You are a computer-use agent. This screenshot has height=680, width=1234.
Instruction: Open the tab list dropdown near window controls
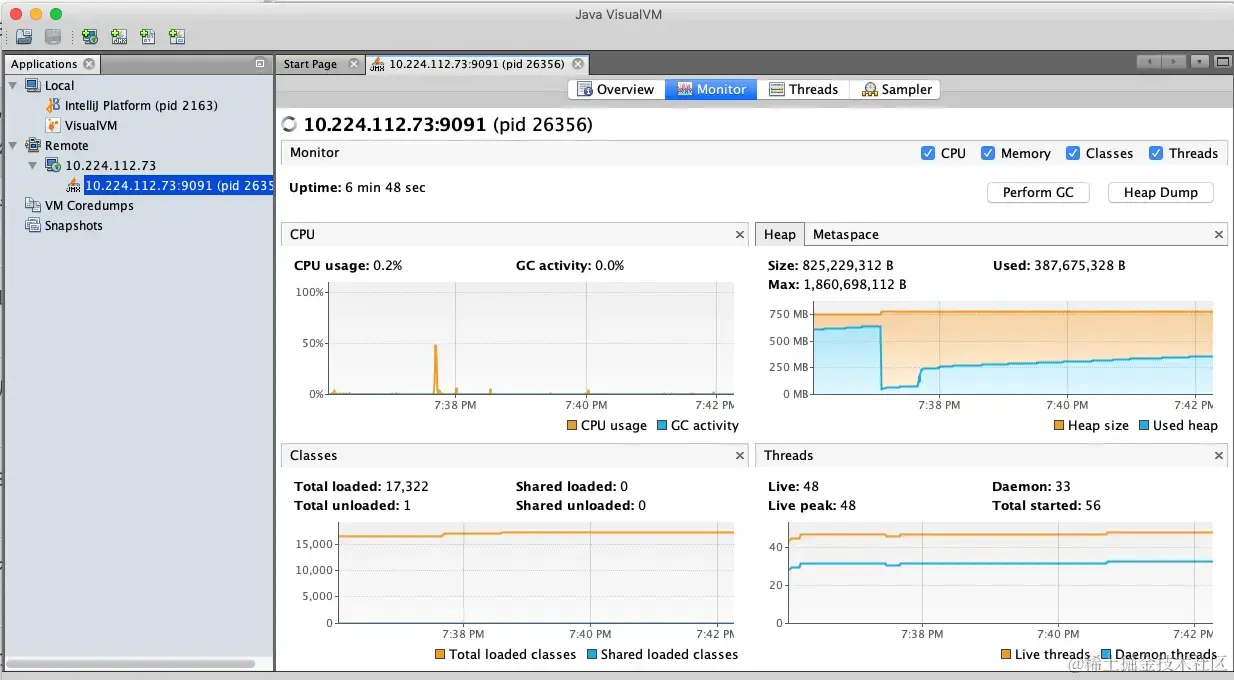pyautogui.click(x=1200, y=62)
